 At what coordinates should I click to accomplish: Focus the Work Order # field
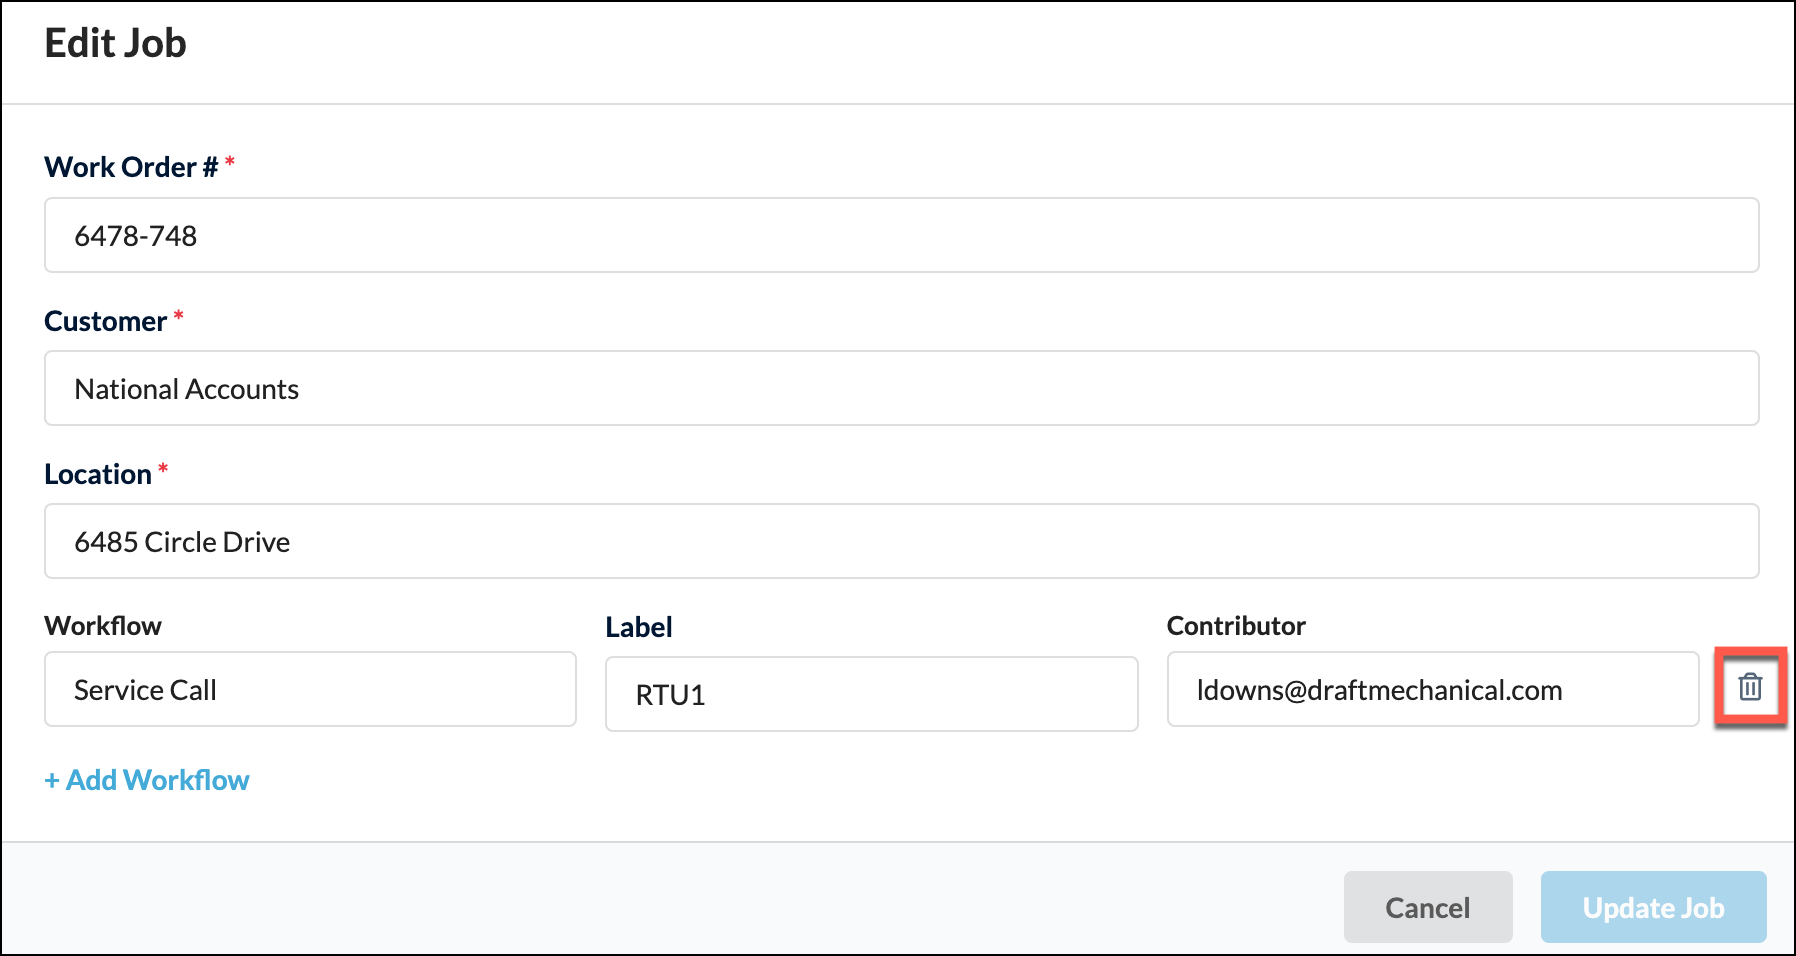click(900, 235)
